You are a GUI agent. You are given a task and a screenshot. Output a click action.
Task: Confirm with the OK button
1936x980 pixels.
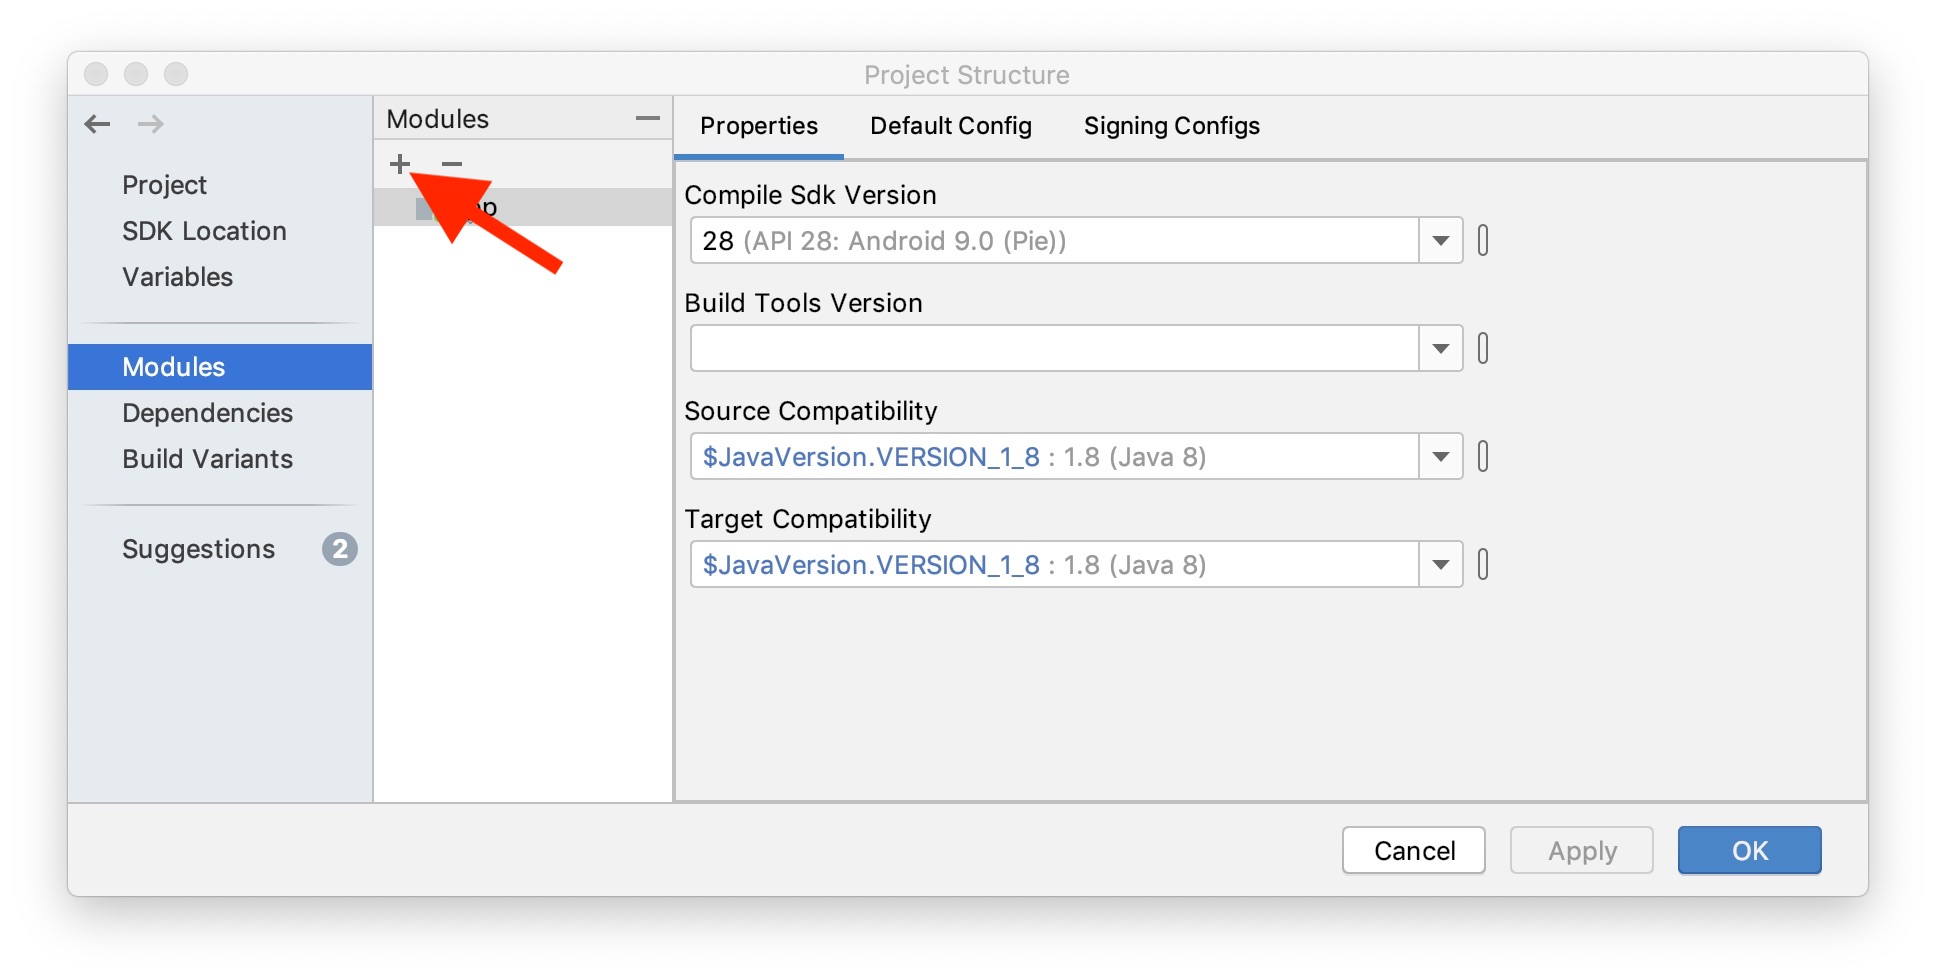[x=1750, y=850]
